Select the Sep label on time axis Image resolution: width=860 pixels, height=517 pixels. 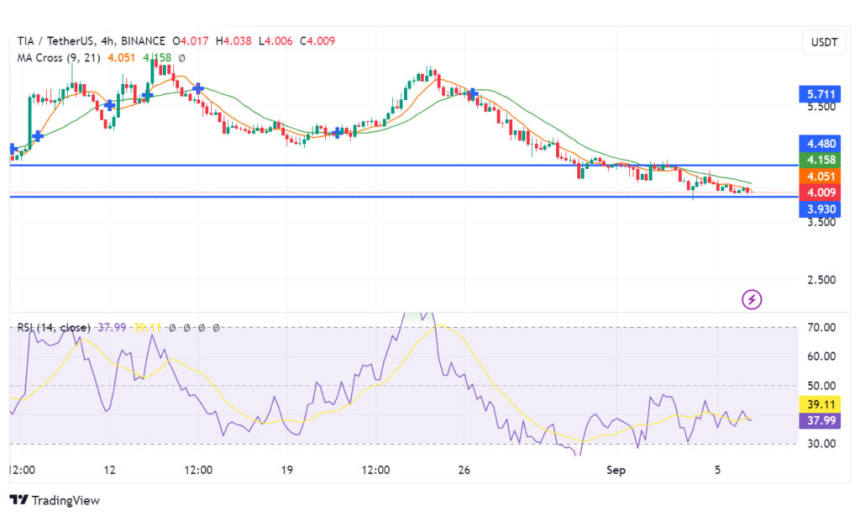tap(617, 469)
